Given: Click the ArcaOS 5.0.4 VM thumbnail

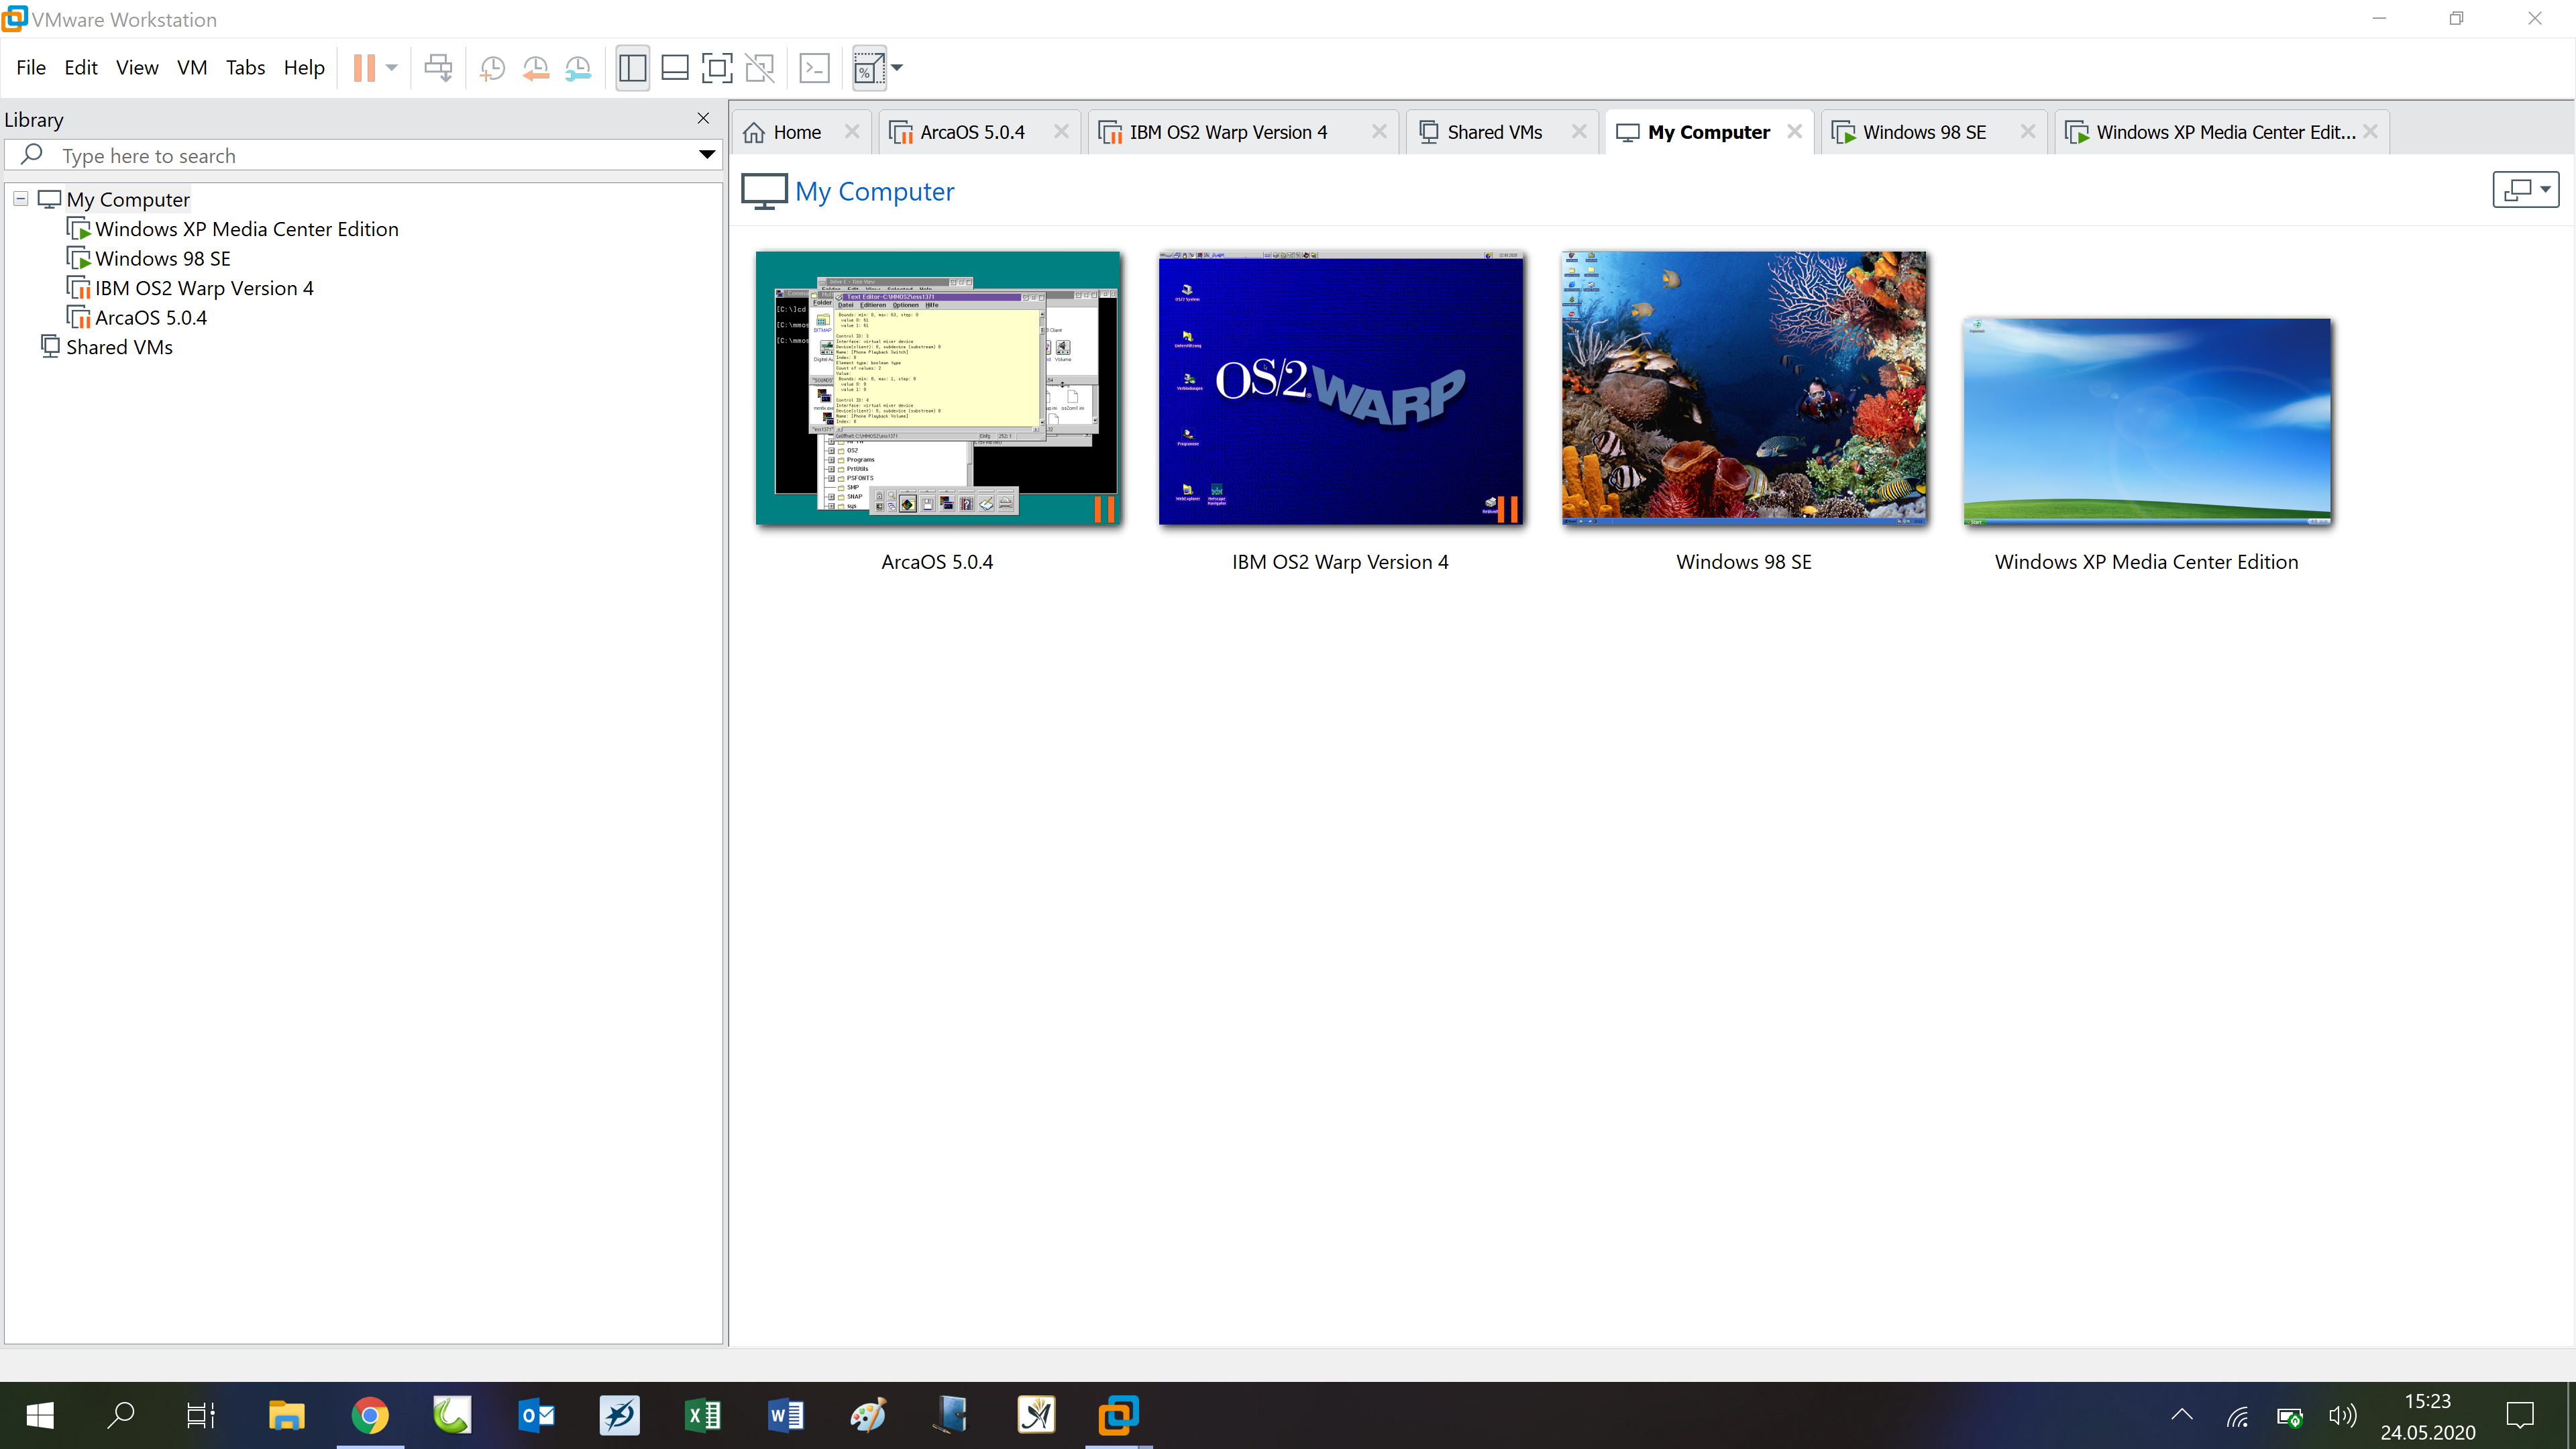Looking at the screenshot, I should pyautogui.click(x=937, y=388).
